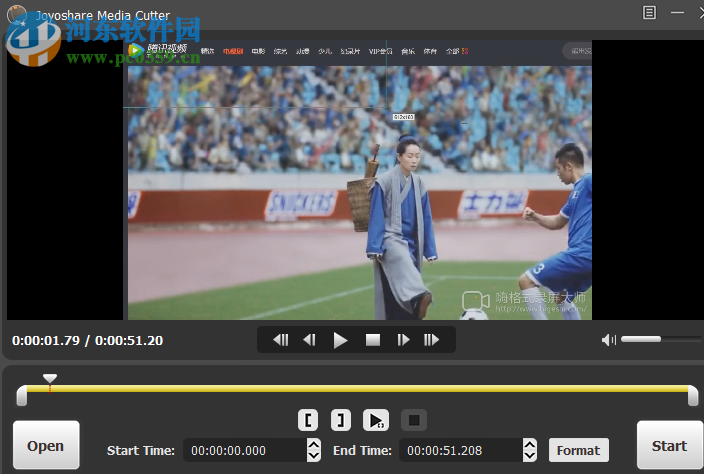The height and width of the screenshot is (474, 704).
Task: Set segment end with right bracket icon
Action: [341, 420]
